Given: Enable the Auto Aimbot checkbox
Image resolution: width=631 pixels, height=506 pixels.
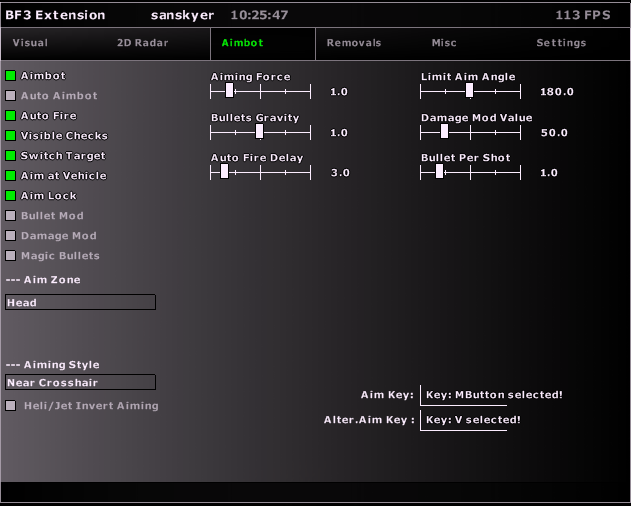Looking at the screenshot, I should 10,95.
